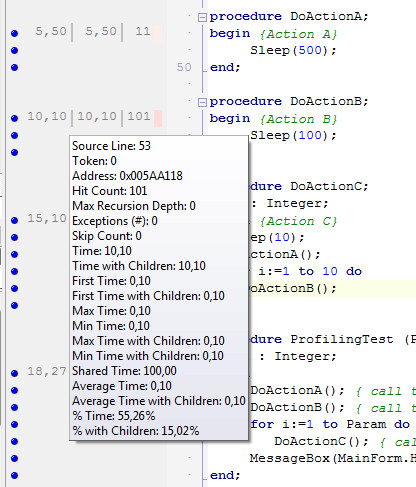416x487 pixels.
Task: Click the '{Action A}' comment
Action: pyautogui.click(x=298, y=34)
